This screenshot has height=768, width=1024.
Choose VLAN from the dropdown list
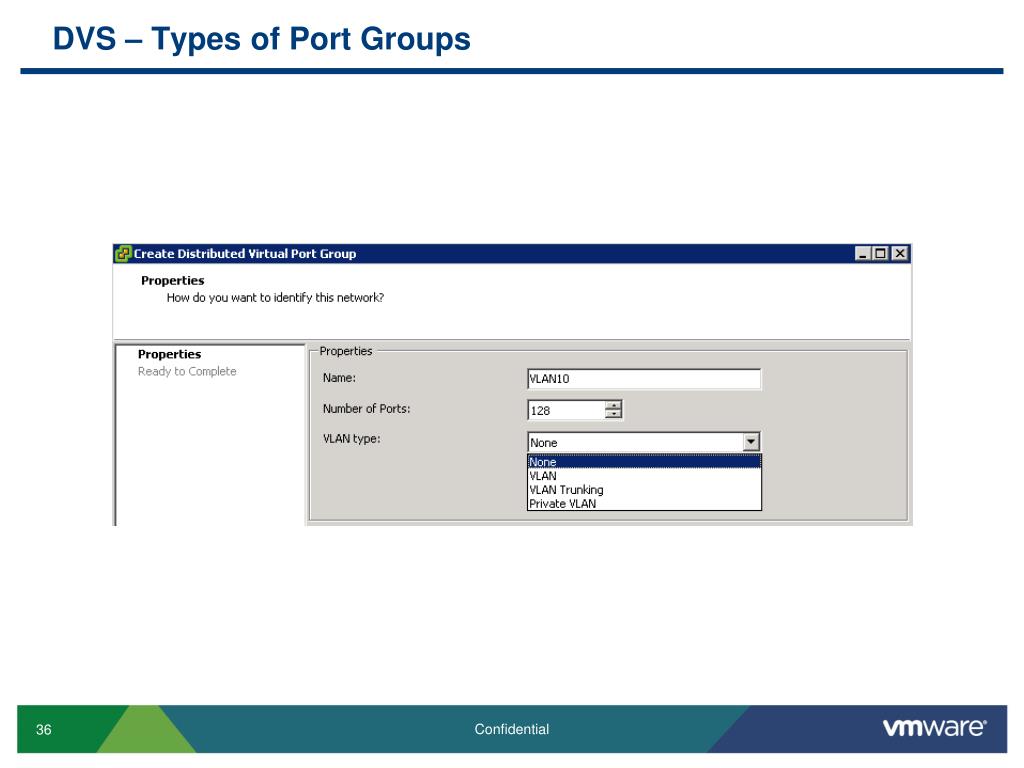coord(644,475)
